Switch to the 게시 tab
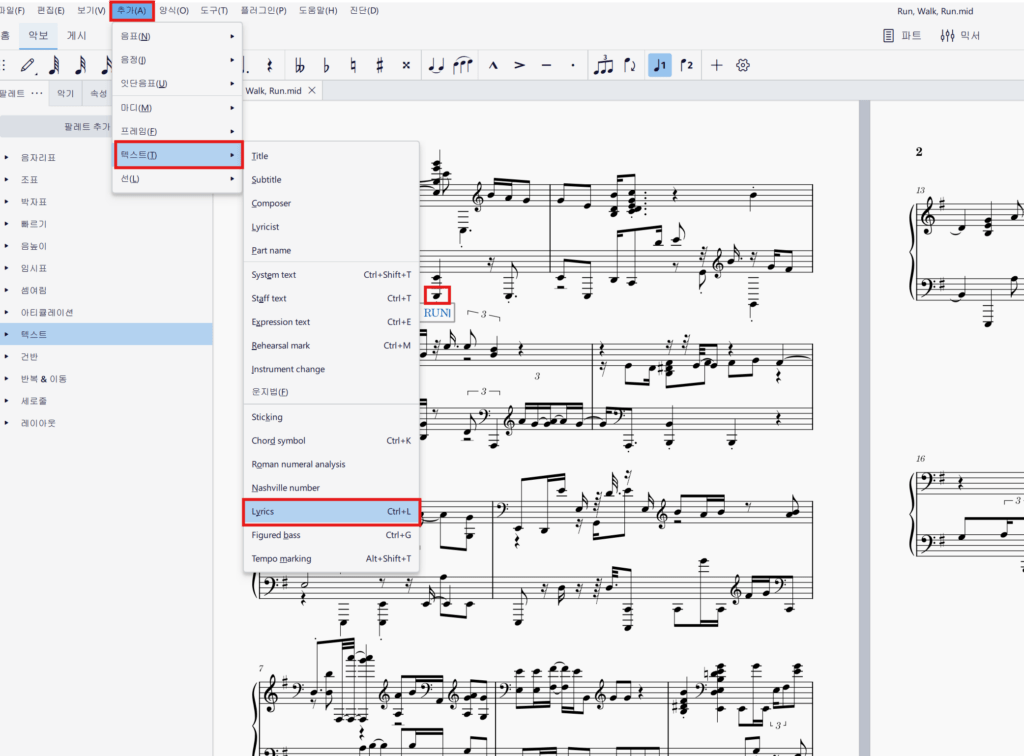Viewport: 1024px width, 756px height. coord(76,35)
